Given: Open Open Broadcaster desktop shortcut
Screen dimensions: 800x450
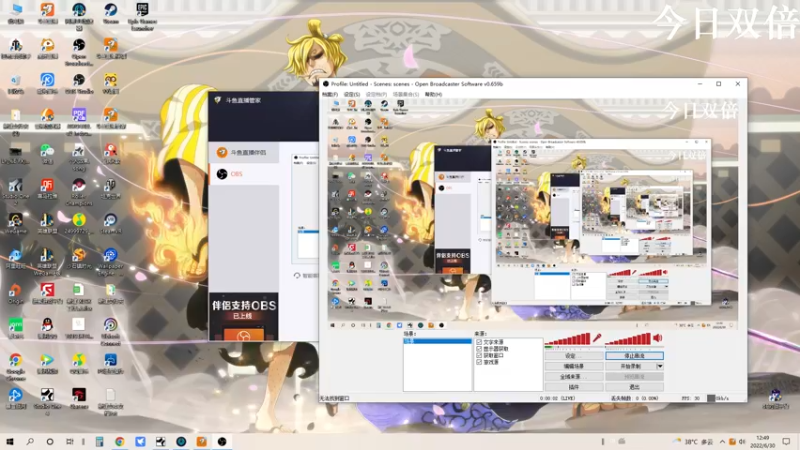Looking at the screenshot, I should coord(79,52).
